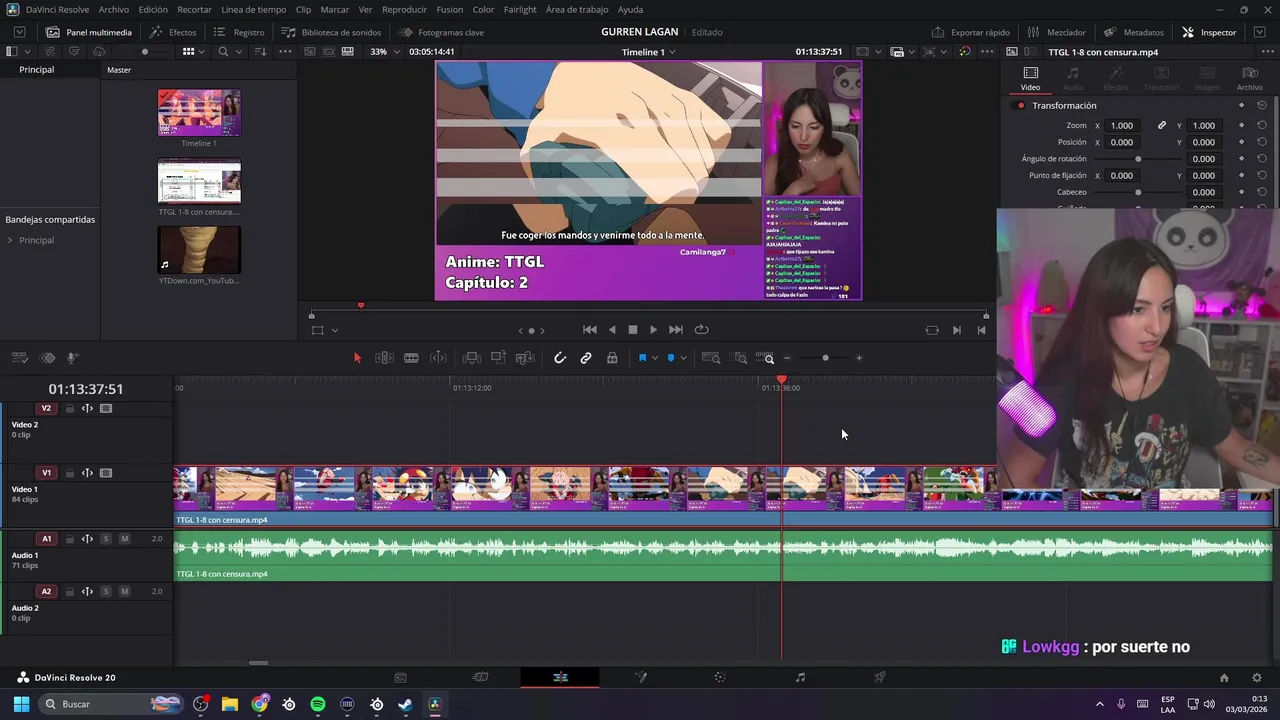Viewport: 1280px width, 720px height.
Task: Click the full extent zoom icon
Action: pyautogui.click(x=711, y=358)
